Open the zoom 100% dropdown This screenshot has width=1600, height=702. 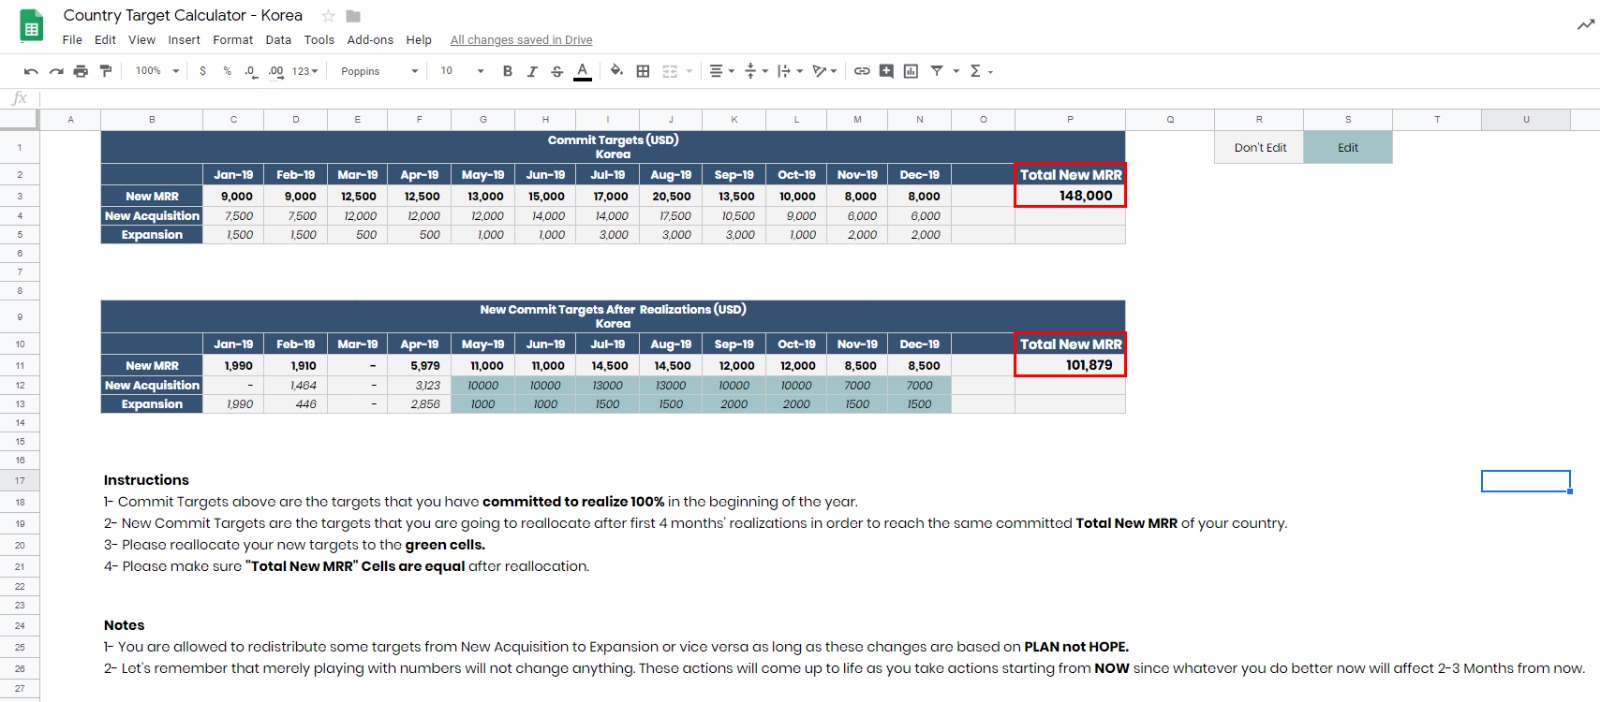pos(157,71)
